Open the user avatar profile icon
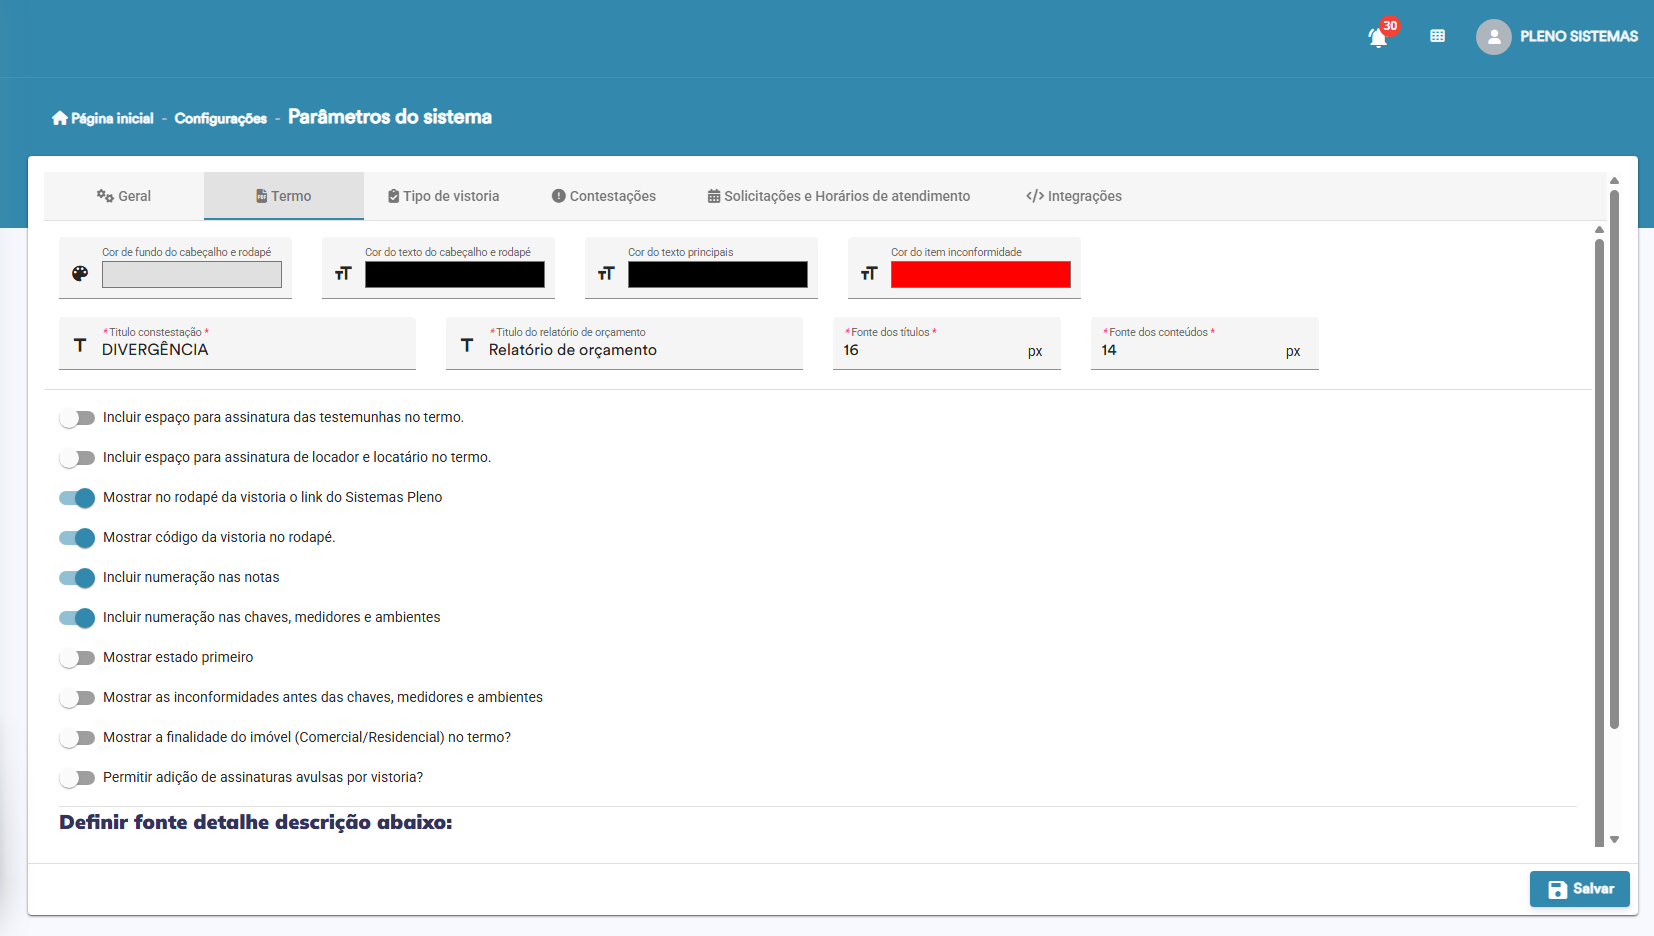The image size is (1654, 936). point(1493,37)
